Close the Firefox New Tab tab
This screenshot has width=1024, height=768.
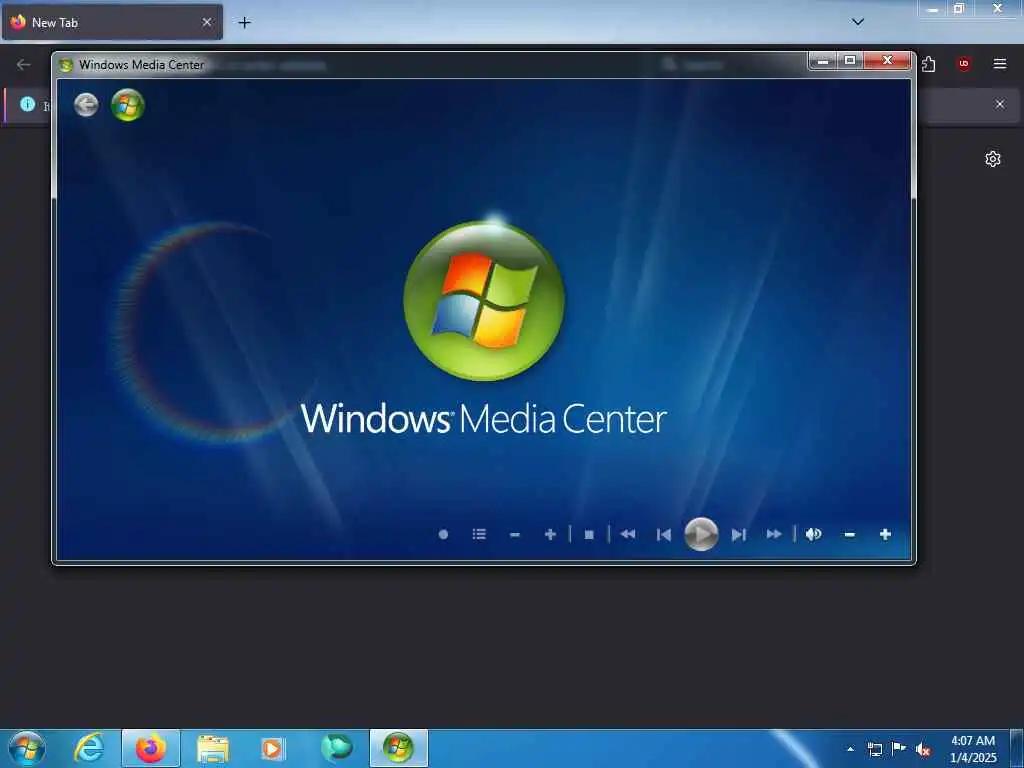[207, 22]
